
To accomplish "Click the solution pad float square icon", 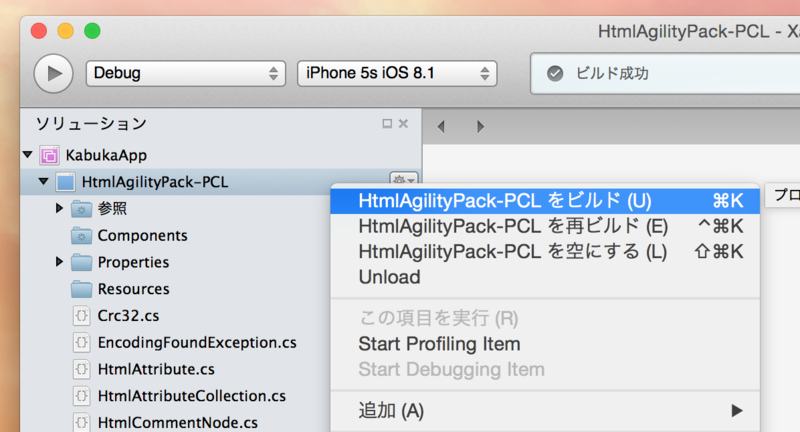I will [x=387, y=123].
